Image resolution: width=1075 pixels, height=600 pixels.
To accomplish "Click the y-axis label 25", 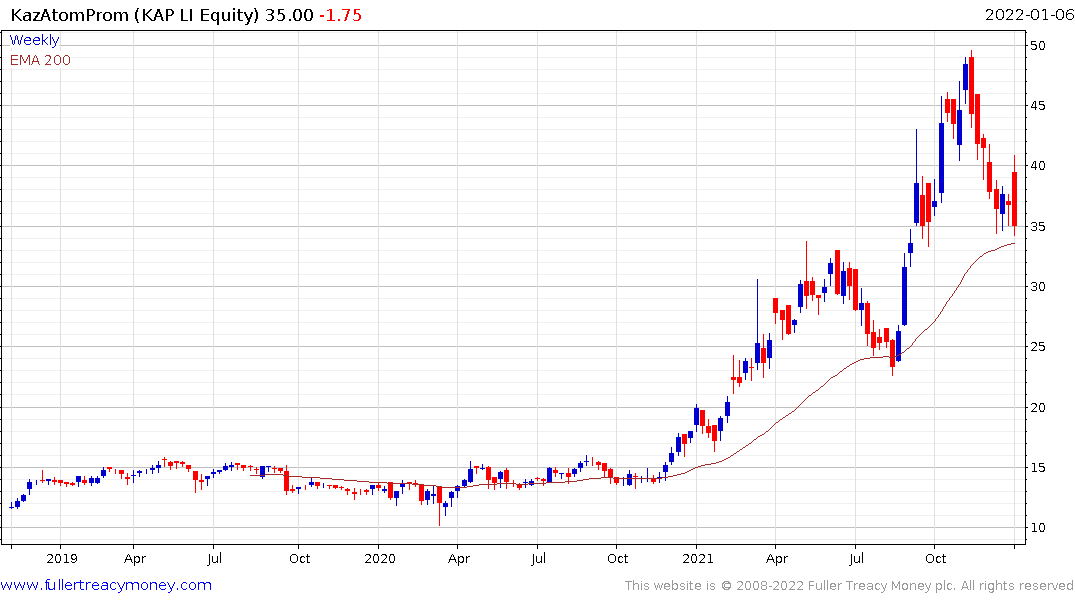I will (1037, 347).
